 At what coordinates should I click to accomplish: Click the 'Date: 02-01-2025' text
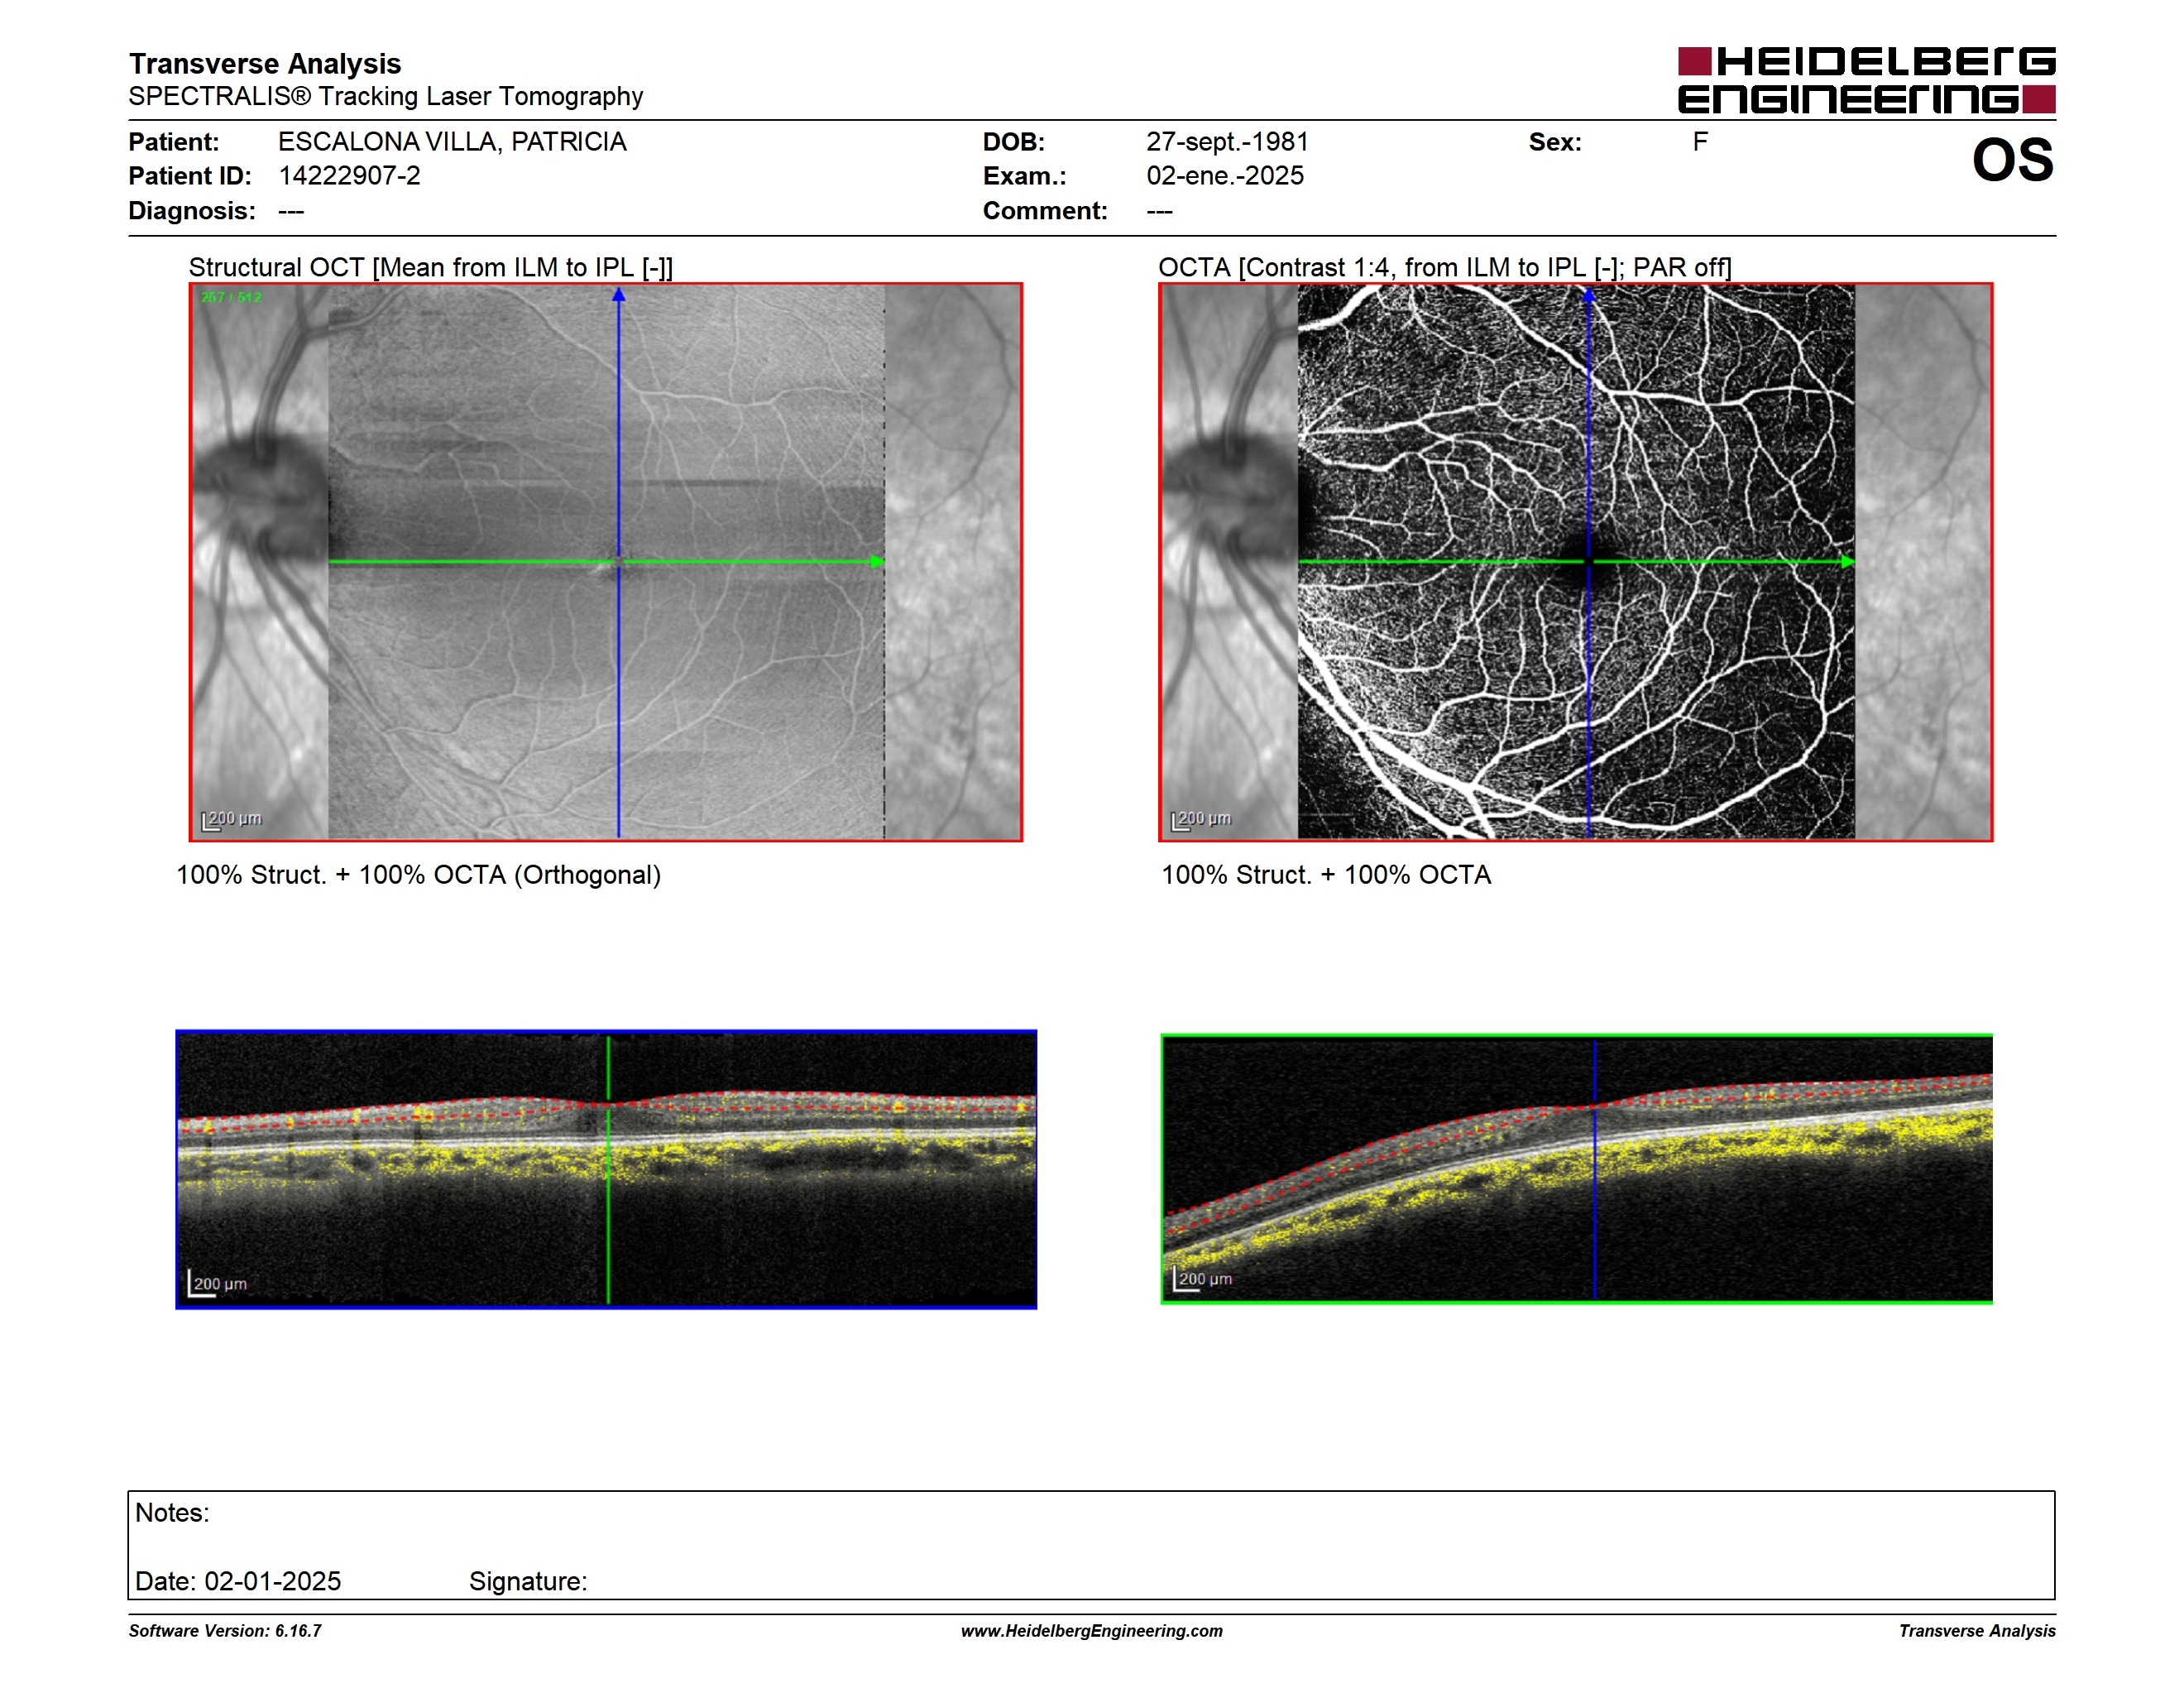(238, 1581)
